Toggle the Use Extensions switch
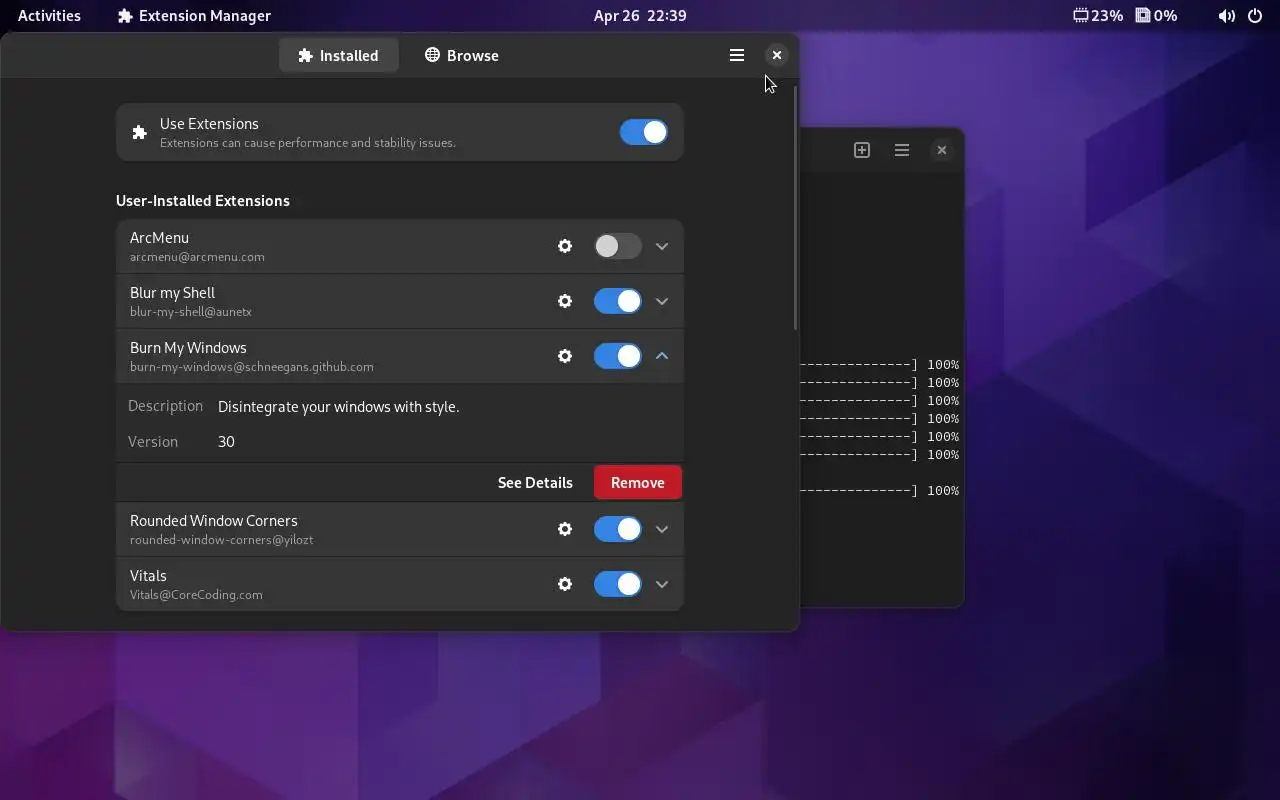This screenshot has width=1280, height=800. [643, 132]
